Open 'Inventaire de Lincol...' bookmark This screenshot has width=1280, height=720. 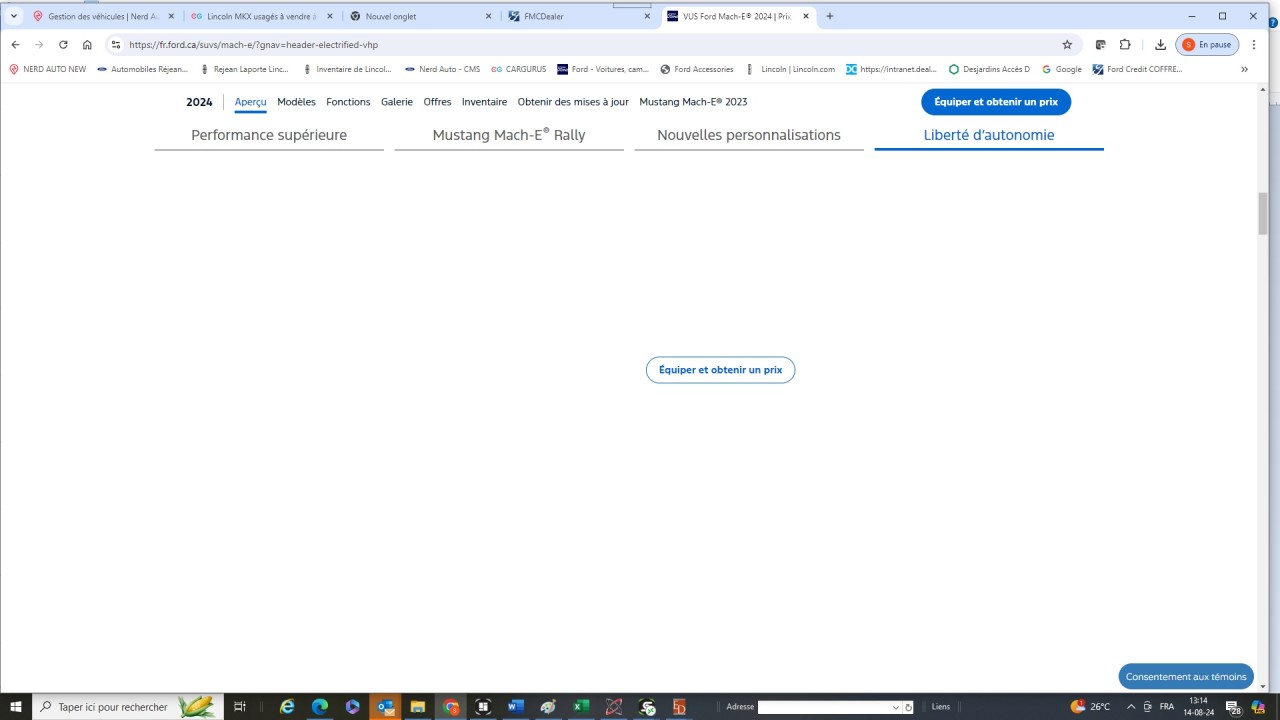pyautogui.click(x=346, y=70)
